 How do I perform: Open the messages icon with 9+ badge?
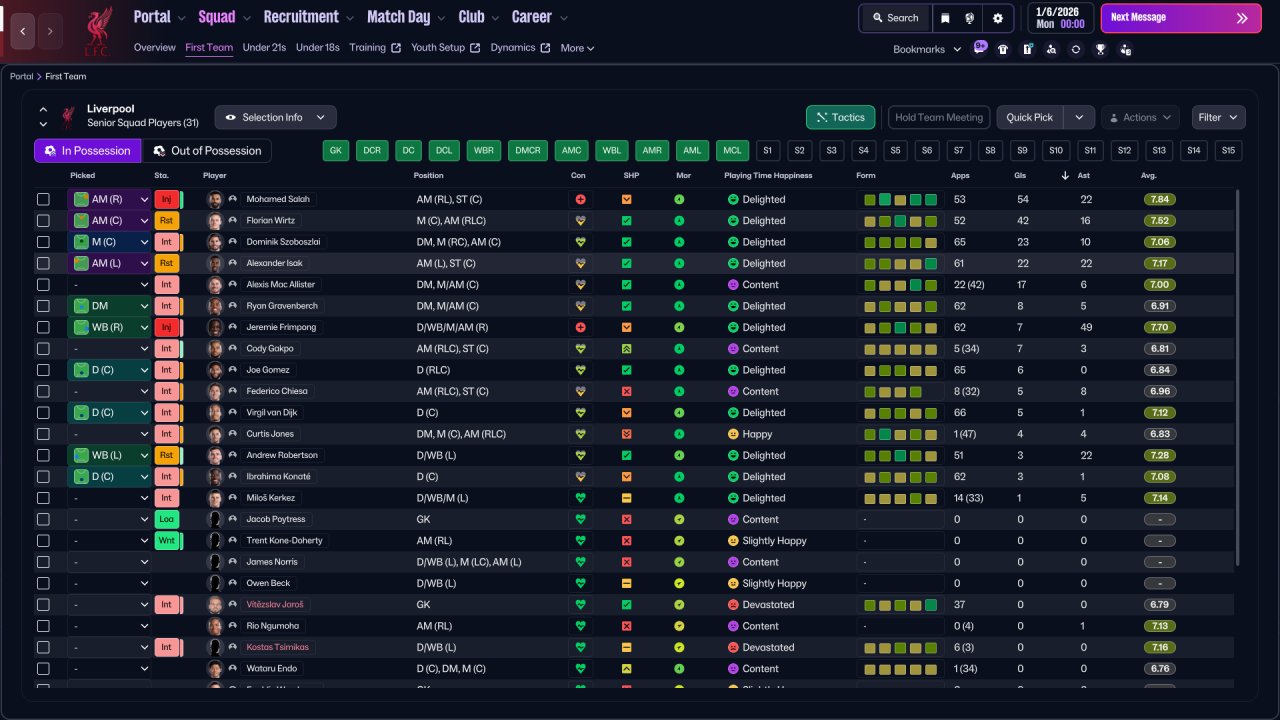[980, 48]
